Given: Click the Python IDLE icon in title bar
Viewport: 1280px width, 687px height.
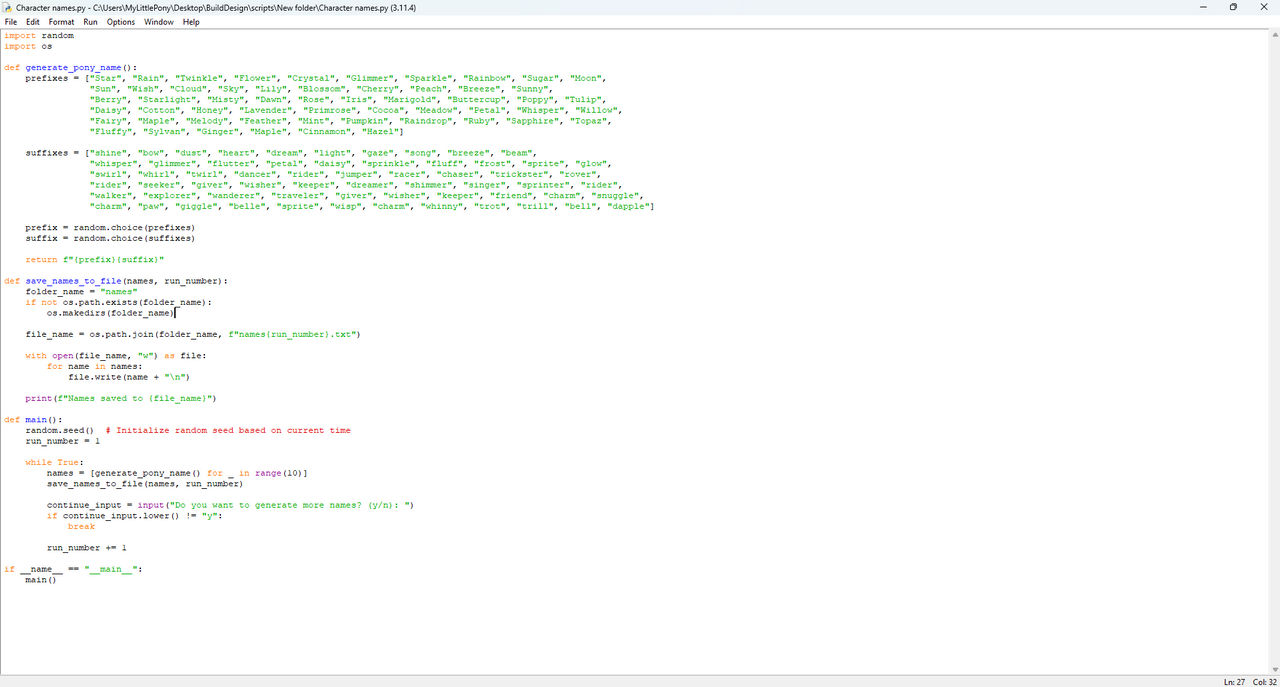Looking at the screenshot, I should (8, 7).
